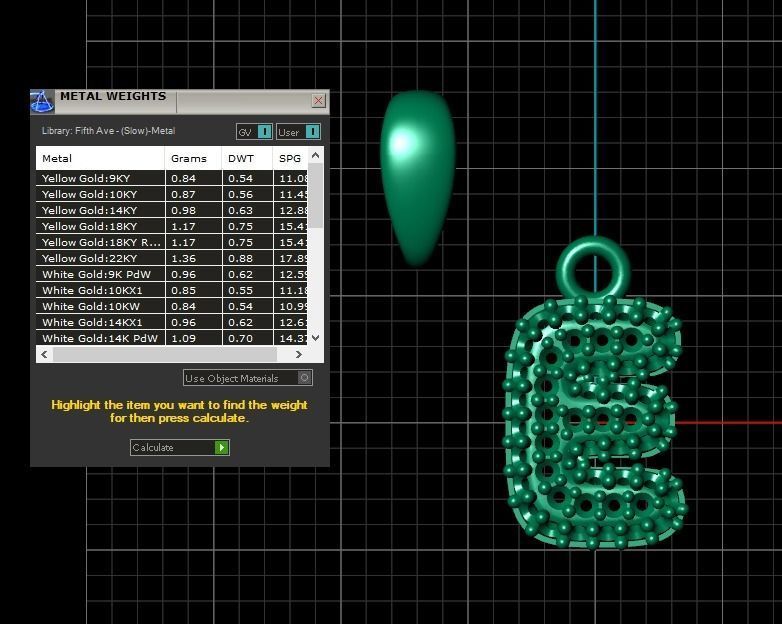The width and height of the screenshot is (782, 624).
Task: Select the Yellow Gold:9KY row
Action: (x=172, y=178)
